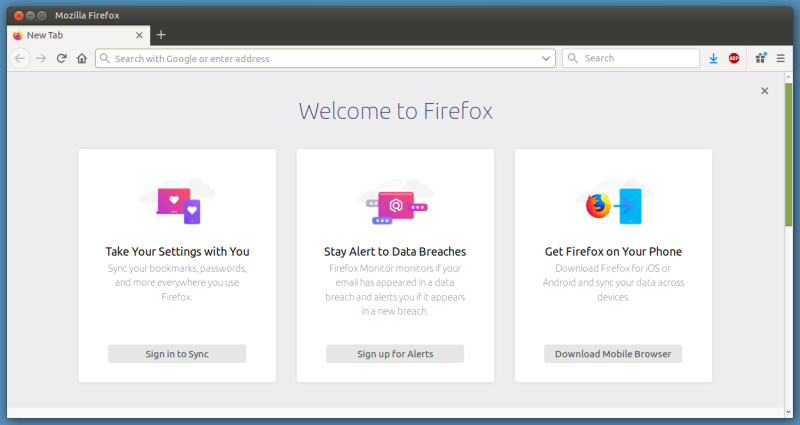
Task: Click Get Firefox on Your Phone heading
Action: pos(613,252)
